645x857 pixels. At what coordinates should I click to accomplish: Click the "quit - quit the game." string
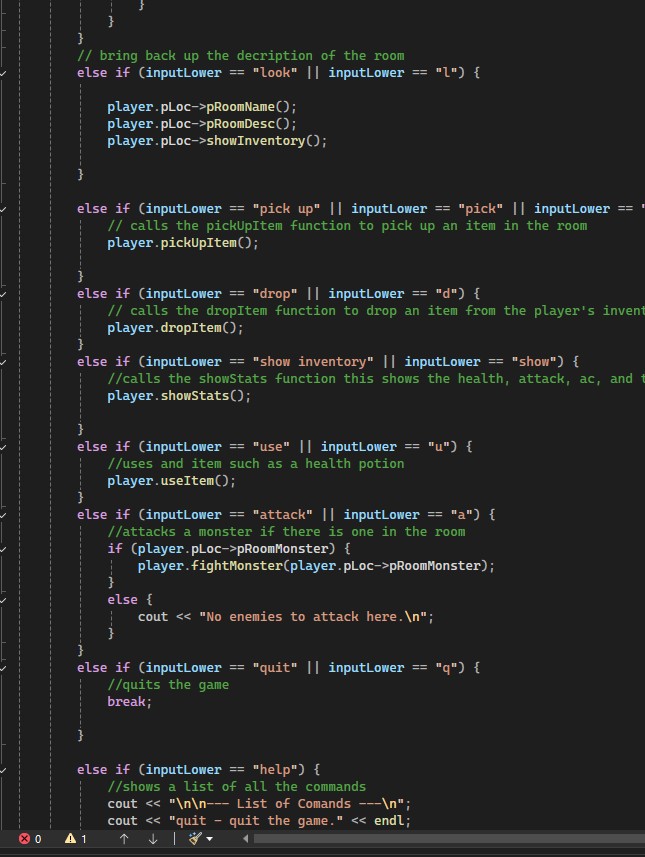coord(256,821)
